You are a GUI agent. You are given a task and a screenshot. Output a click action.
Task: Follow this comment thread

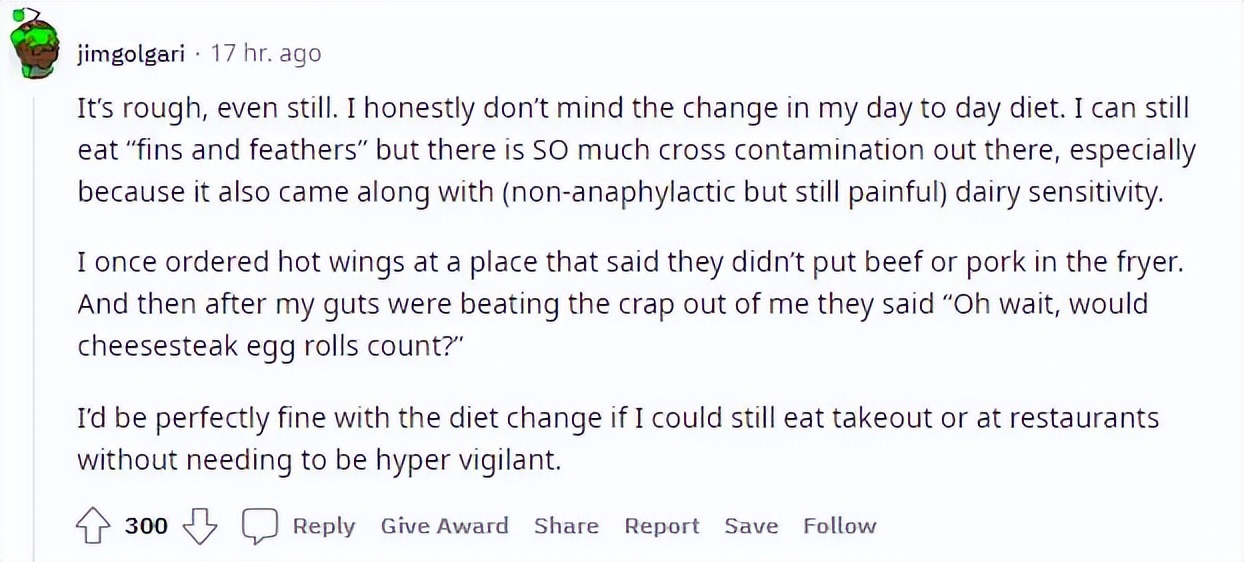click(x=839, y=526)
